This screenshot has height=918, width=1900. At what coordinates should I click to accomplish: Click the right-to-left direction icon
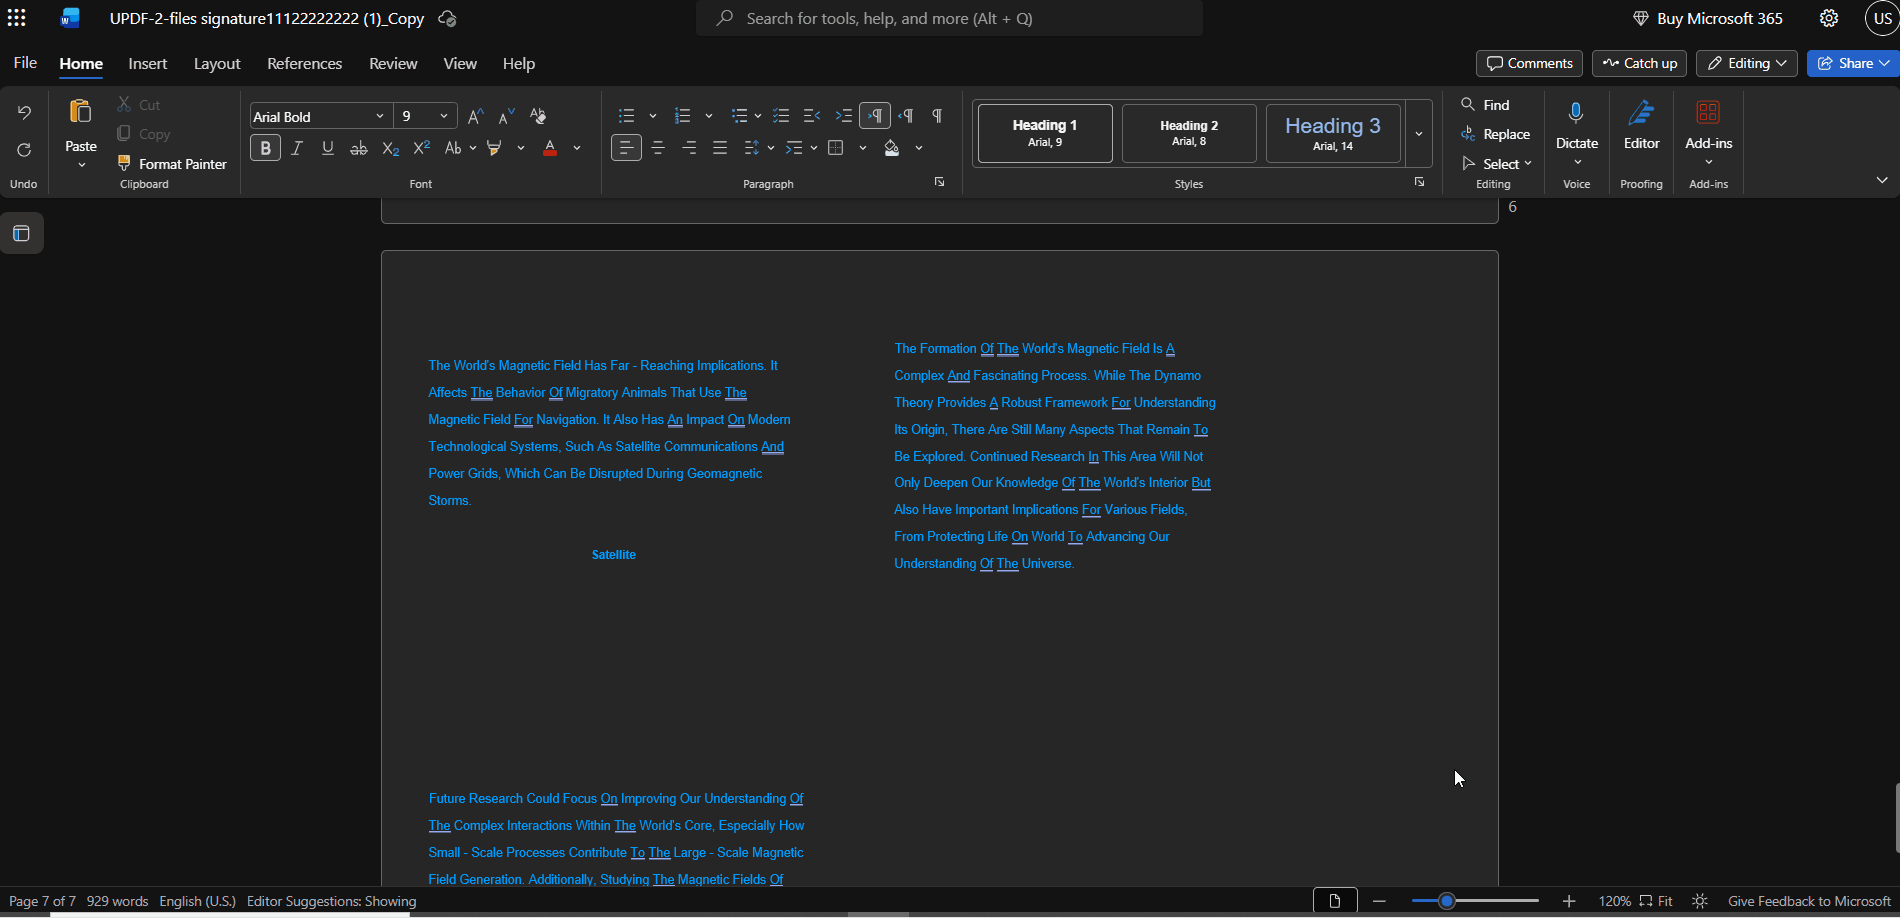(x=907, y=116)
